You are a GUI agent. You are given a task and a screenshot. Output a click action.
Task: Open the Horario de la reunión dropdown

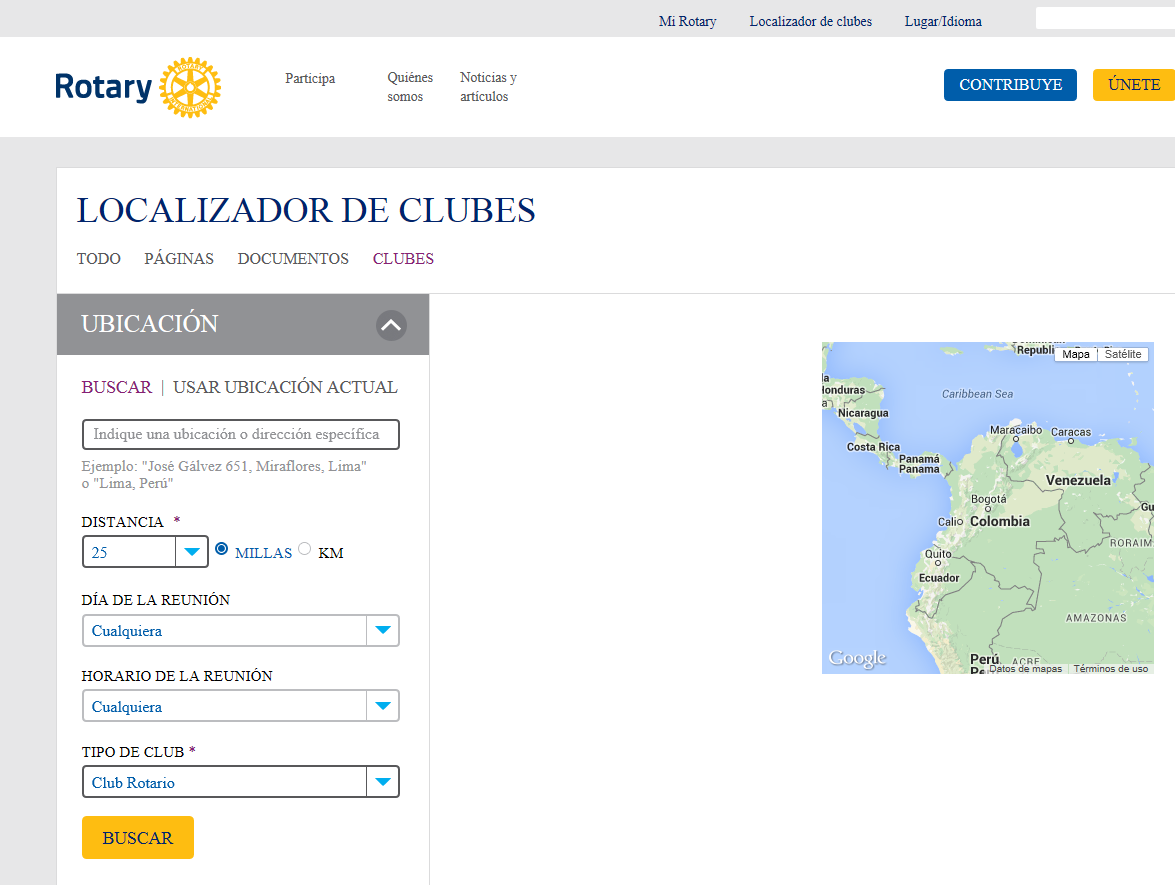241,707
